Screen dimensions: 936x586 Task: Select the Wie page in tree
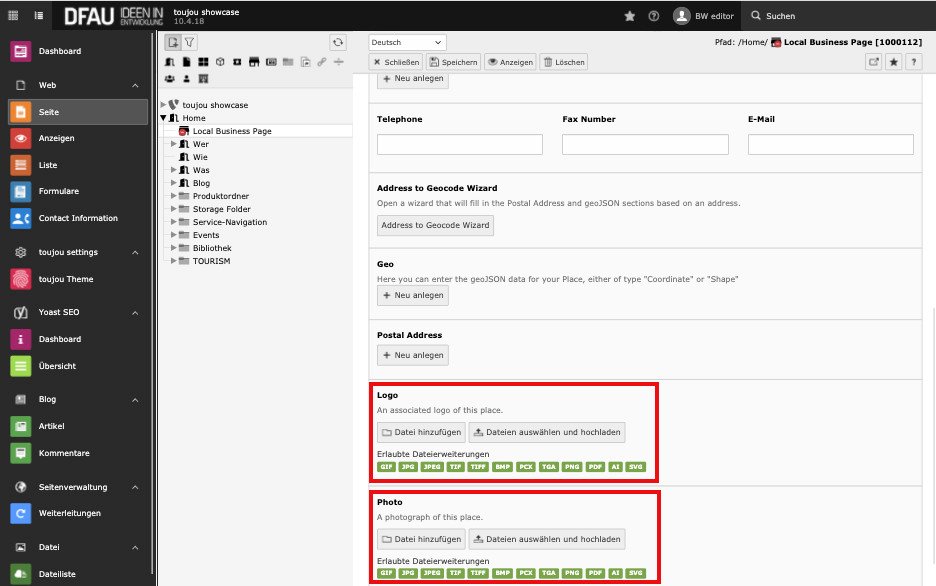point(200,158)
